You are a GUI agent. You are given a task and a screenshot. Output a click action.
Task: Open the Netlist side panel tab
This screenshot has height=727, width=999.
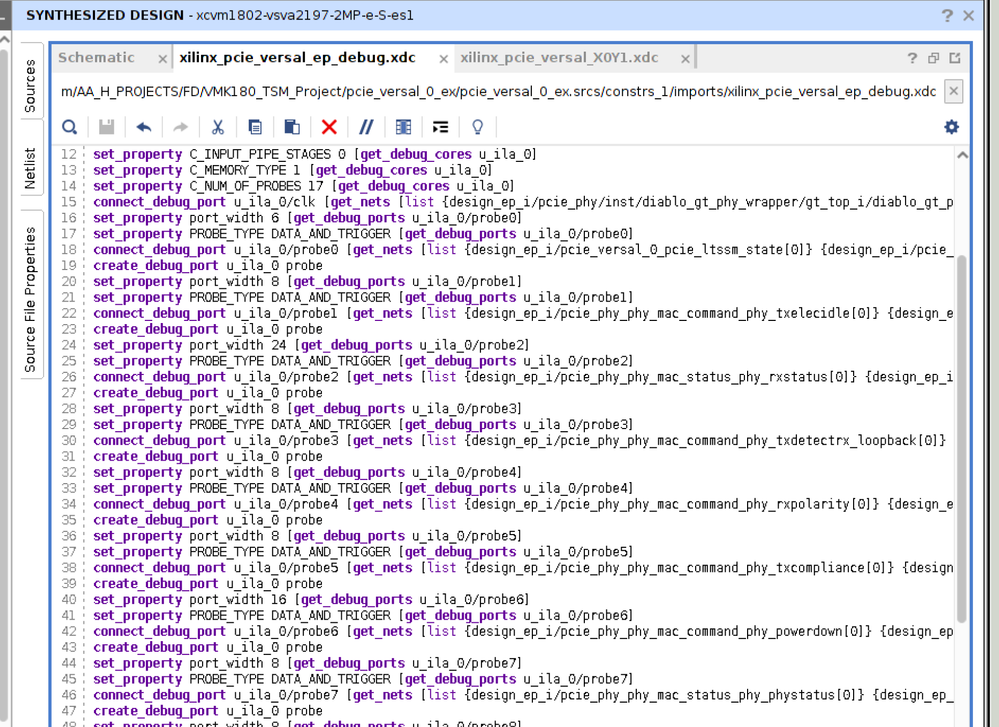point(30,169)
